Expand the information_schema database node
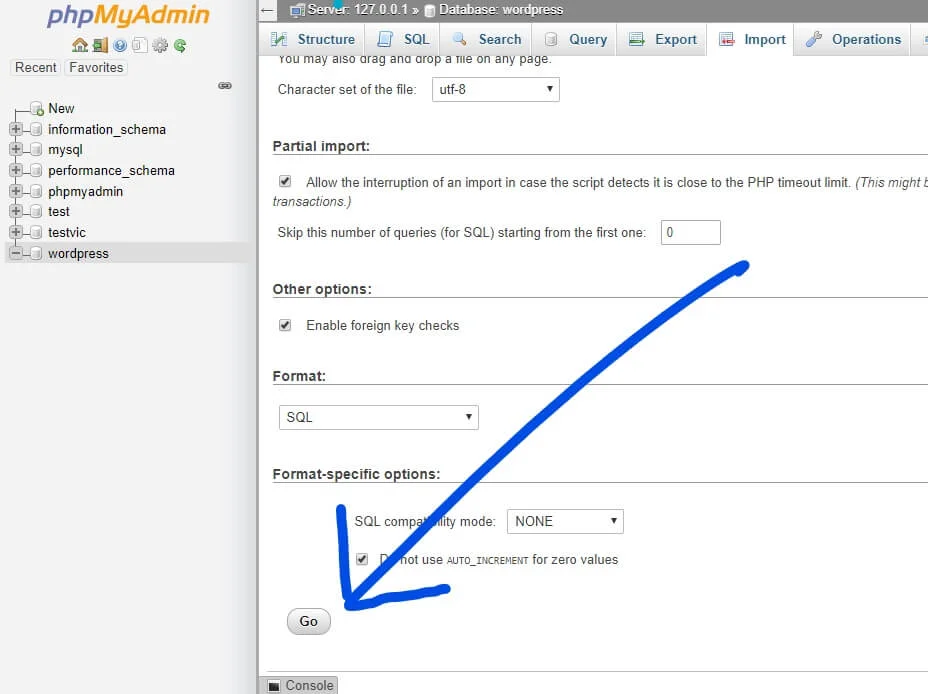This screenshot has width=928, height=694. pos(16,129)
